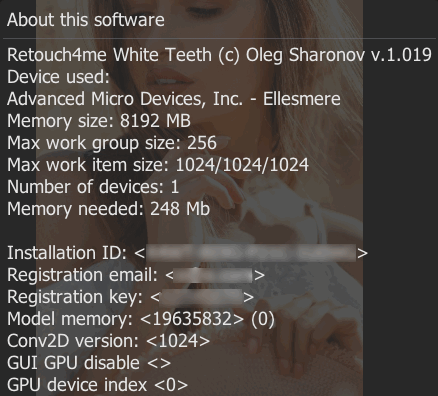The width and height of the screenshot is (438, 396).
Task: Click the blurred Registration email value
Action: (x=213, y=275)
